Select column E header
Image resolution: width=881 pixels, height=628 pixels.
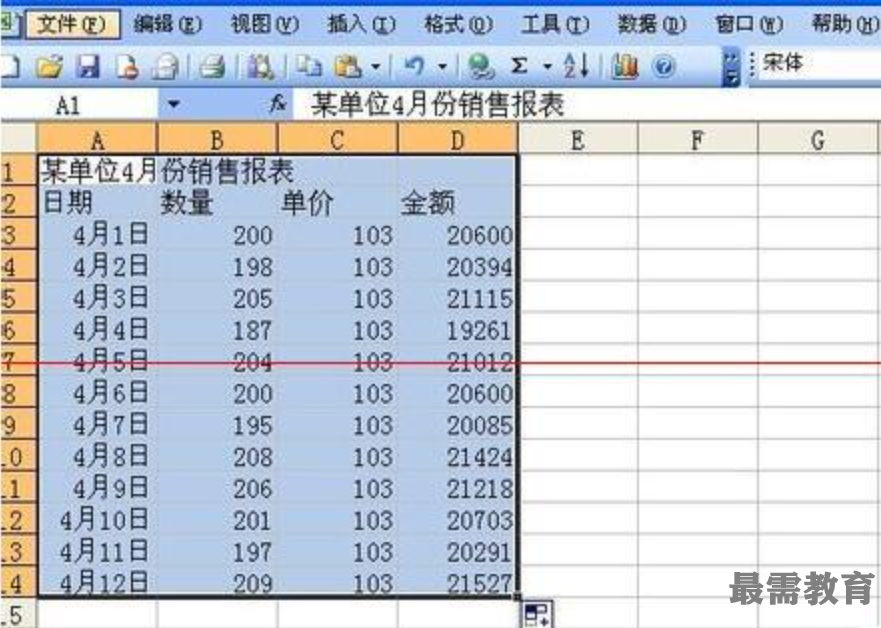[x=578, y=139]
